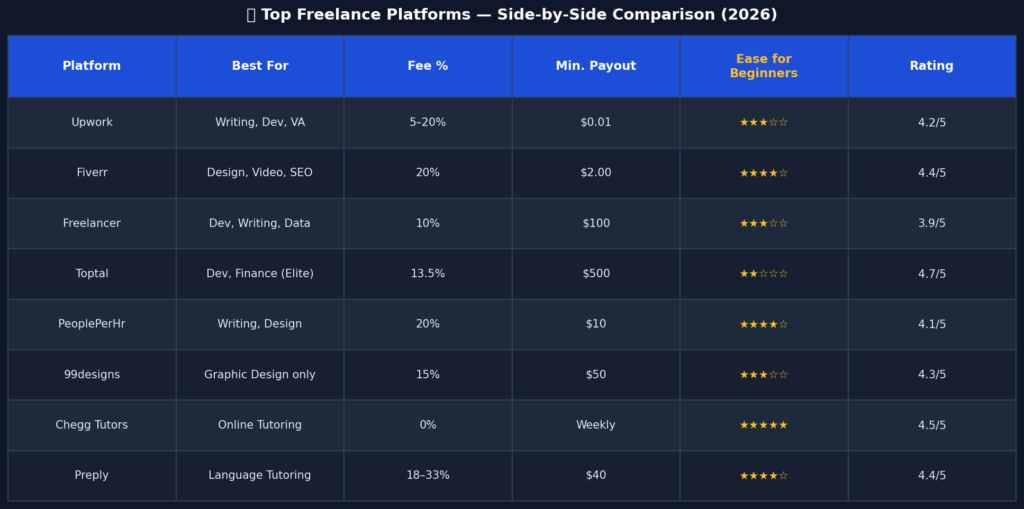Viewport: 1024px width, 509px height.
Task: Click Chegg Tutors' five-star ease rating
Action: coord(764,425)
